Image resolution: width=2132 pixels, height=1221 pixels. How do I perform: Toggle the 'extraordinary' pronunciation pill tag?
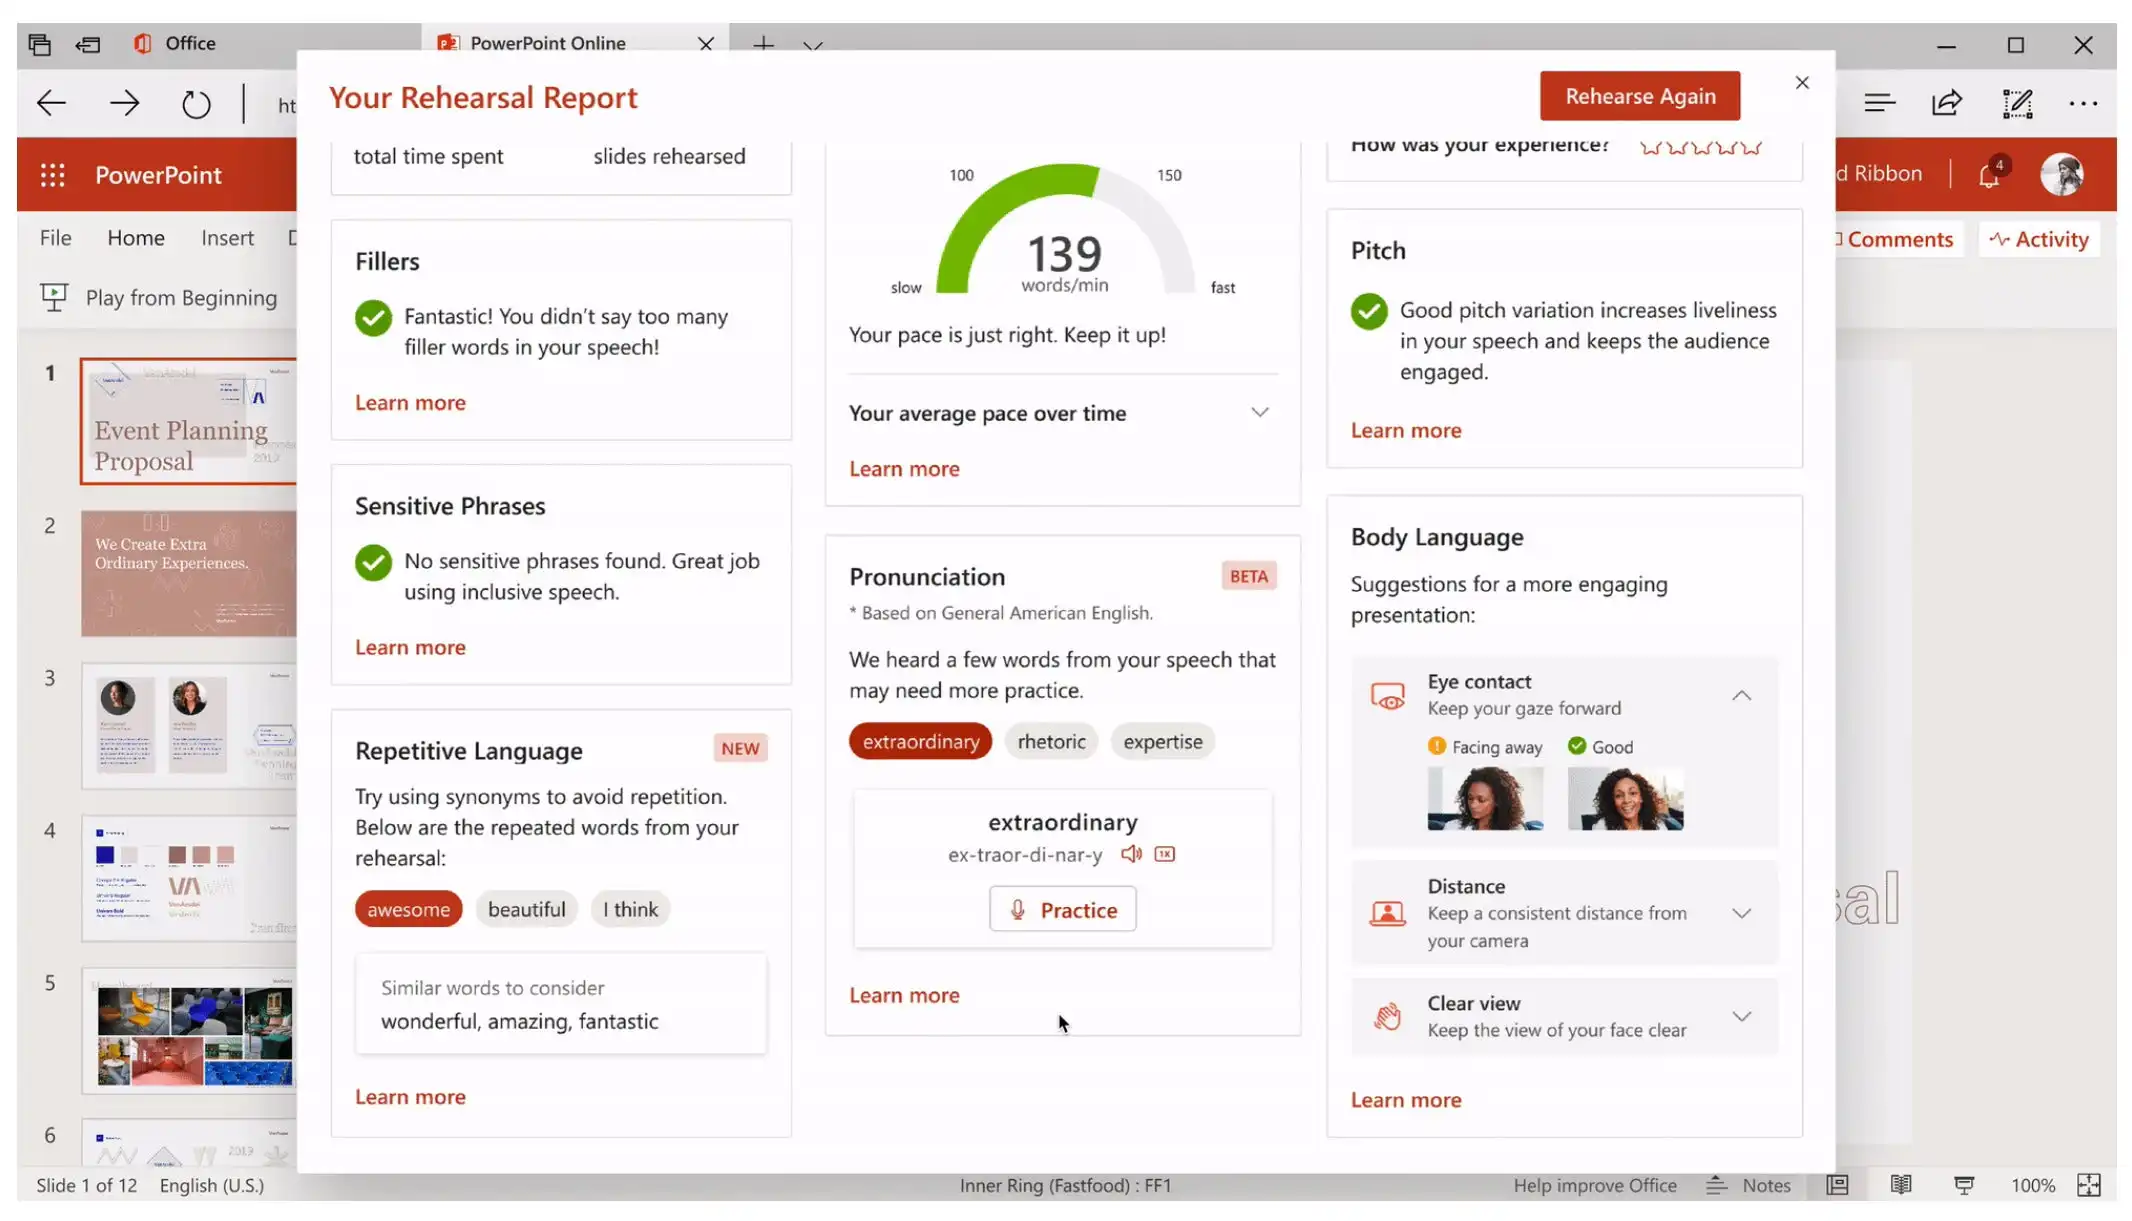coord(921,741)
